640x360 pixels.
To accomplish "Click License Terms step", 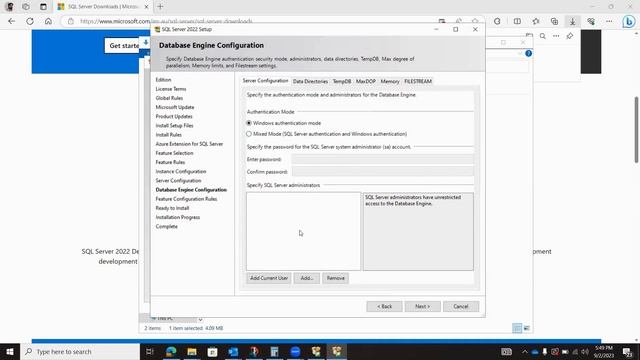I will pos(171,89).
